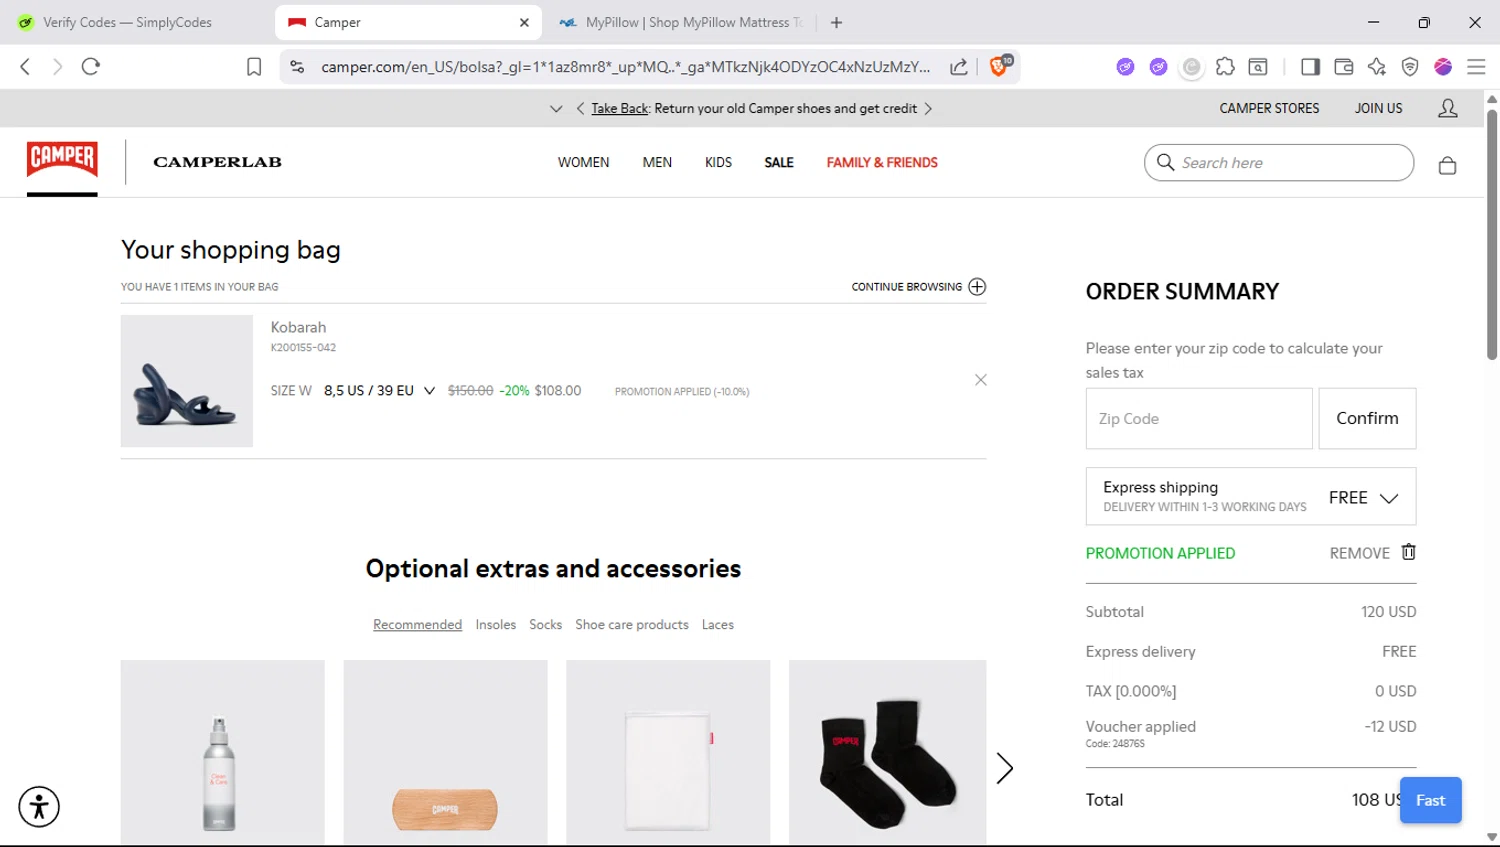The image size is (1500, 847).
Task: Click the blue Fast button
Action: pos(1430,800)
